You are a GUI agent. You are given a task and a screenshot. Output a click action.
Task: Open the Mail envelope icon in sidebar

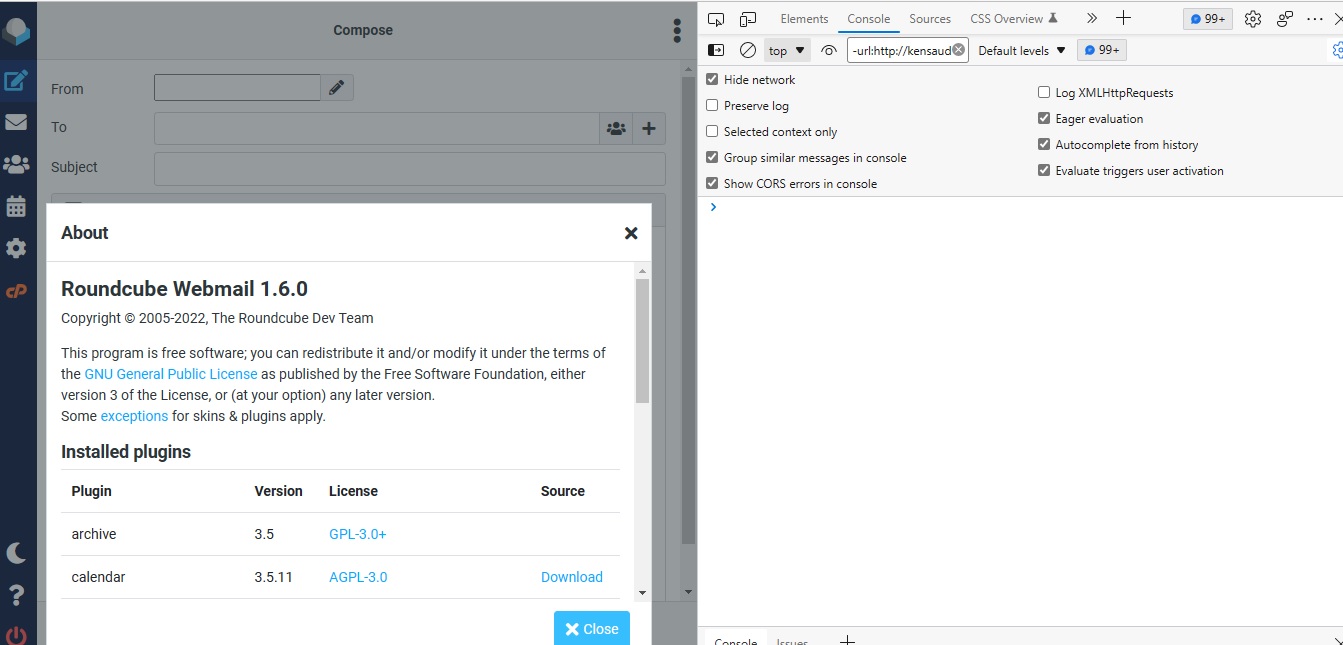point(16,121)
